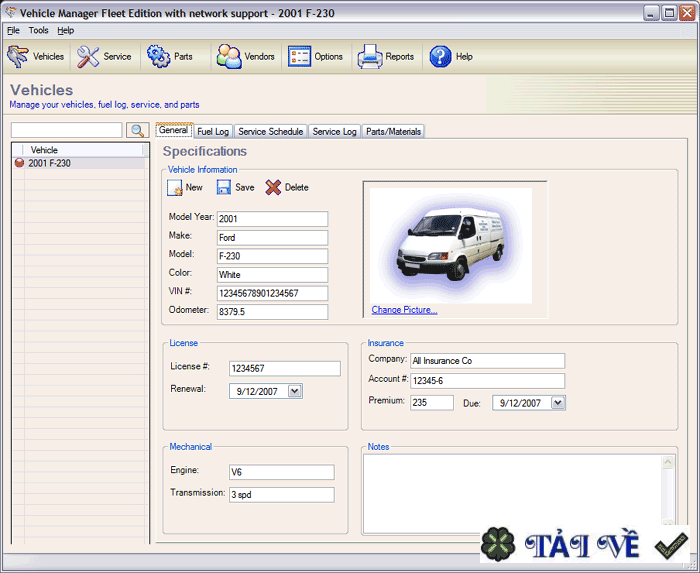Screen dimensions: 700x573
Task: Create a New vehicle record
Action: (x=185, y=188)
